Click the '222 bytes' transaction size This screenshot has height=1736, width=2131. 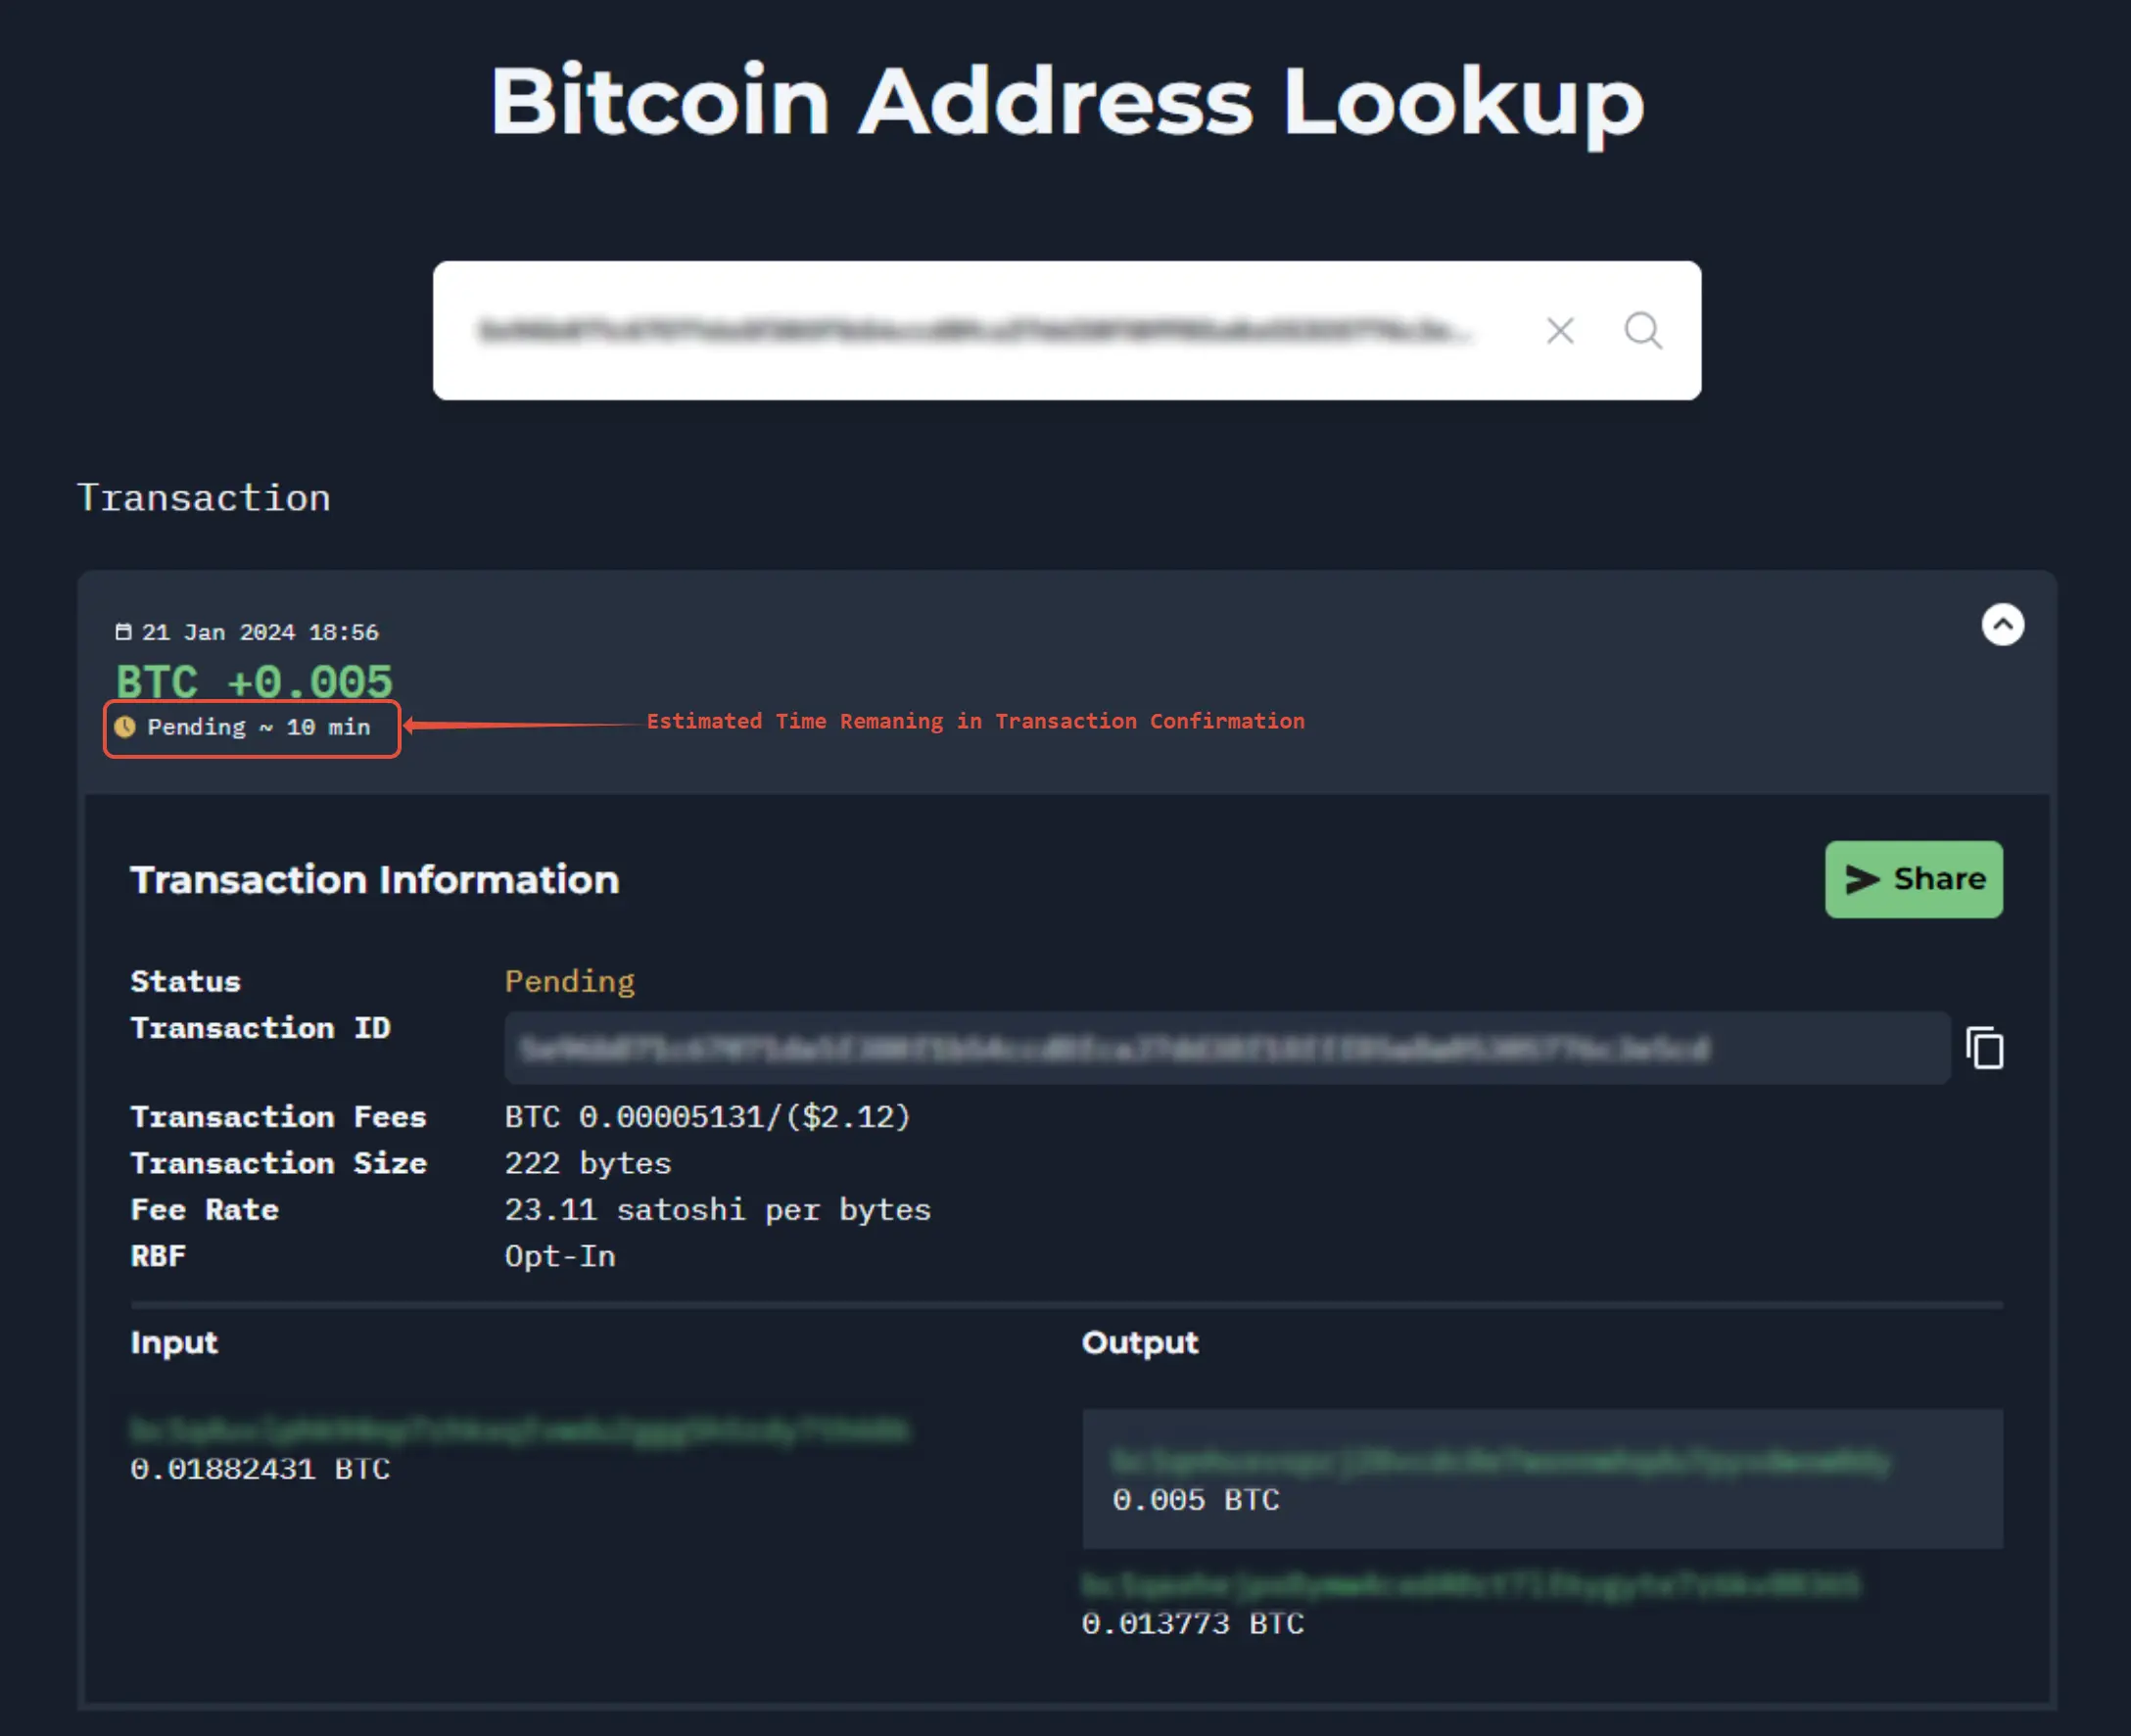pyautogui.click(x=588, y=1163)
